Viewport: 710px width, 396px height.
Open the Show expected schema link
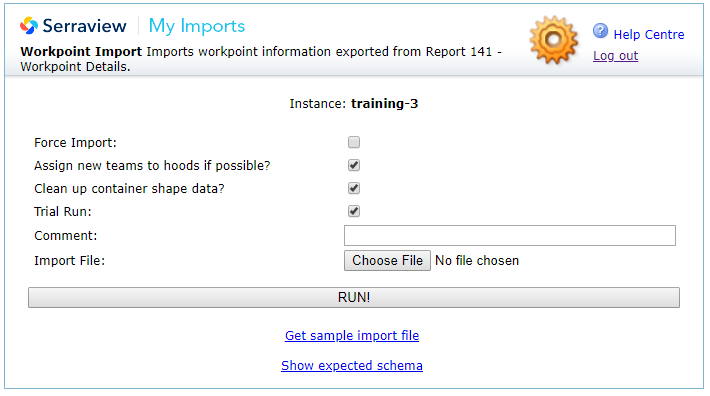click(x=352, y=366)
